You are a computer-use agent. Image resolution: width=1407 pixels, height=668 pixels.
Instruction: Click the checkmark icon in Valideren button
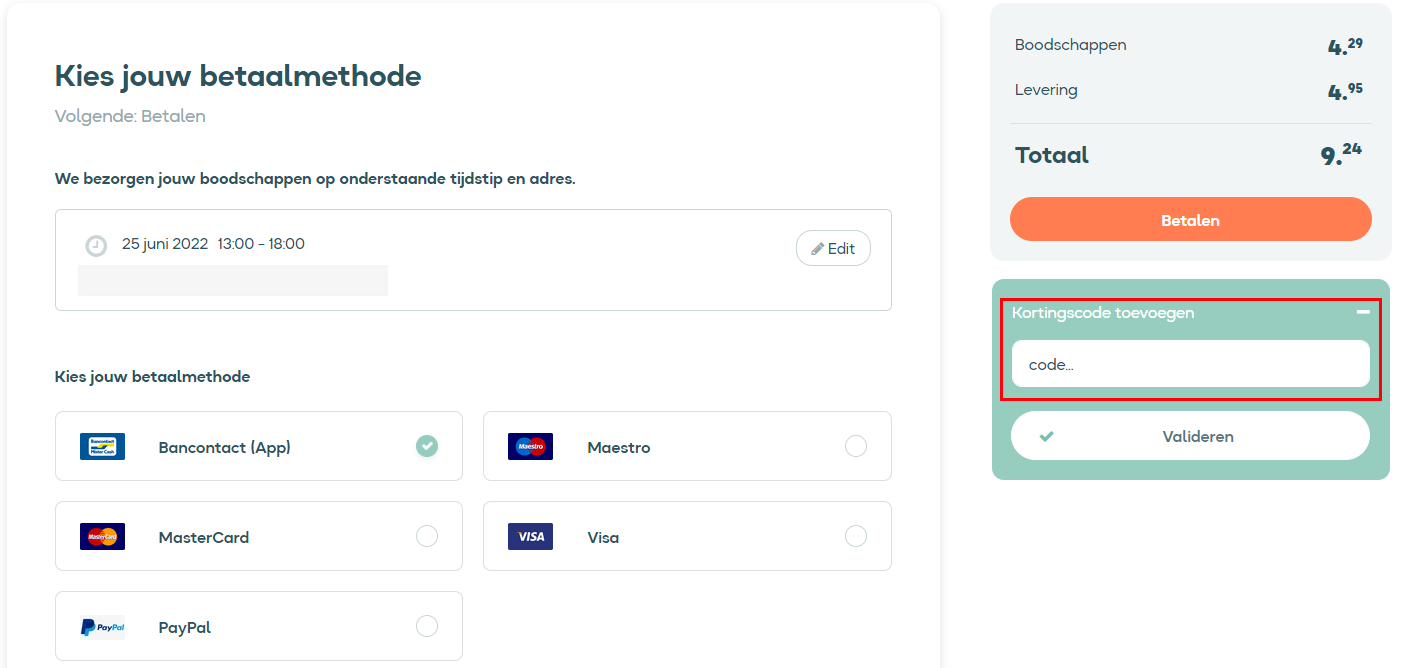[1047, 436]
